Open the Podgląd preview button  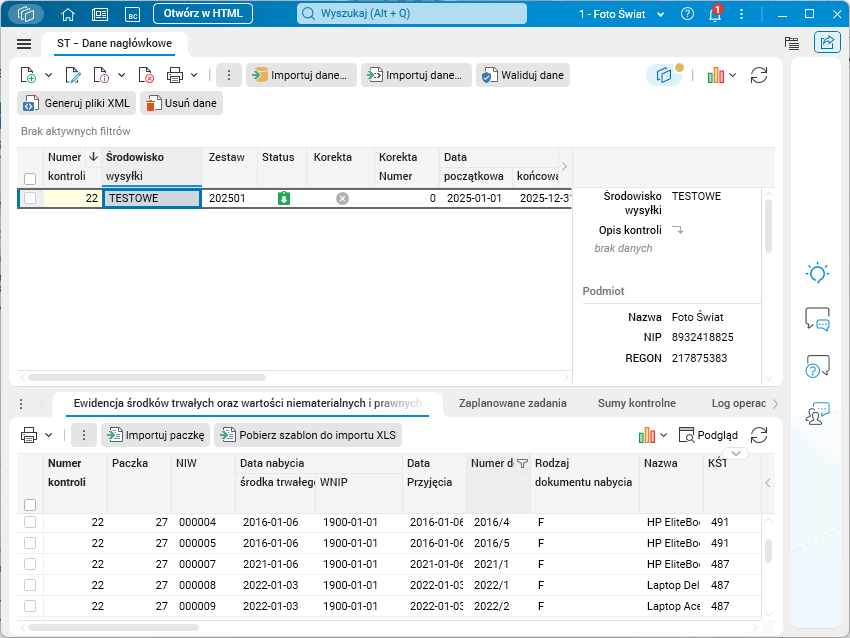[x=708, y=435]
